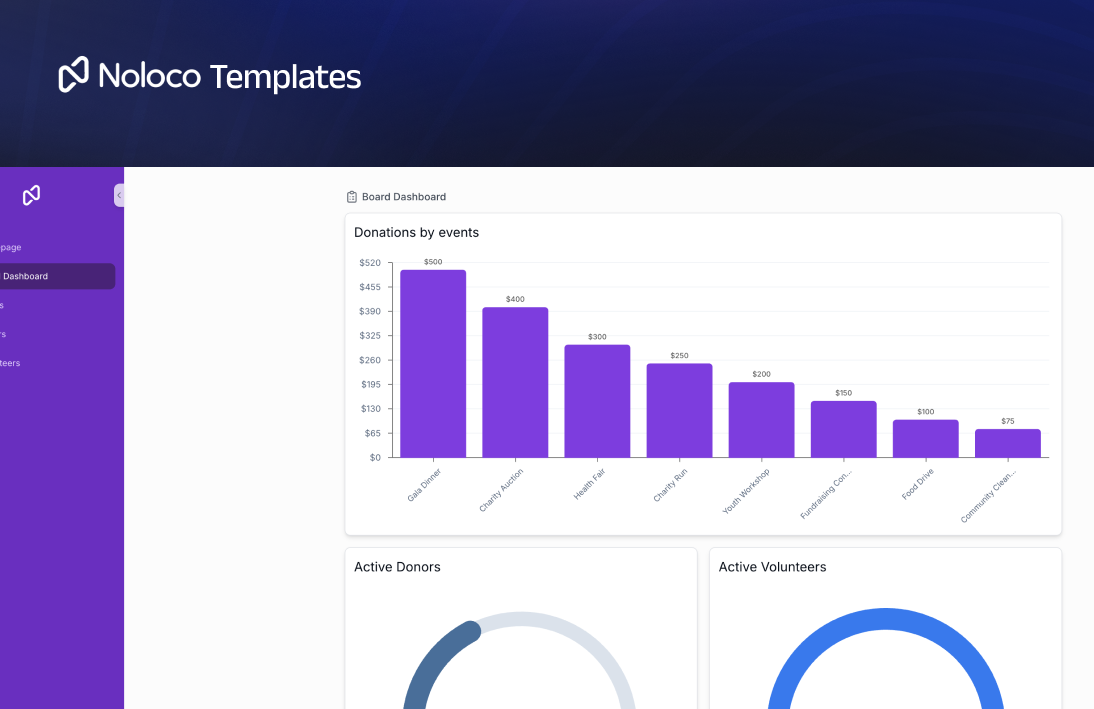
Task: Click the 'Youth Workshop' axis label
Action: pyautogui.click(x=746, y=491)
